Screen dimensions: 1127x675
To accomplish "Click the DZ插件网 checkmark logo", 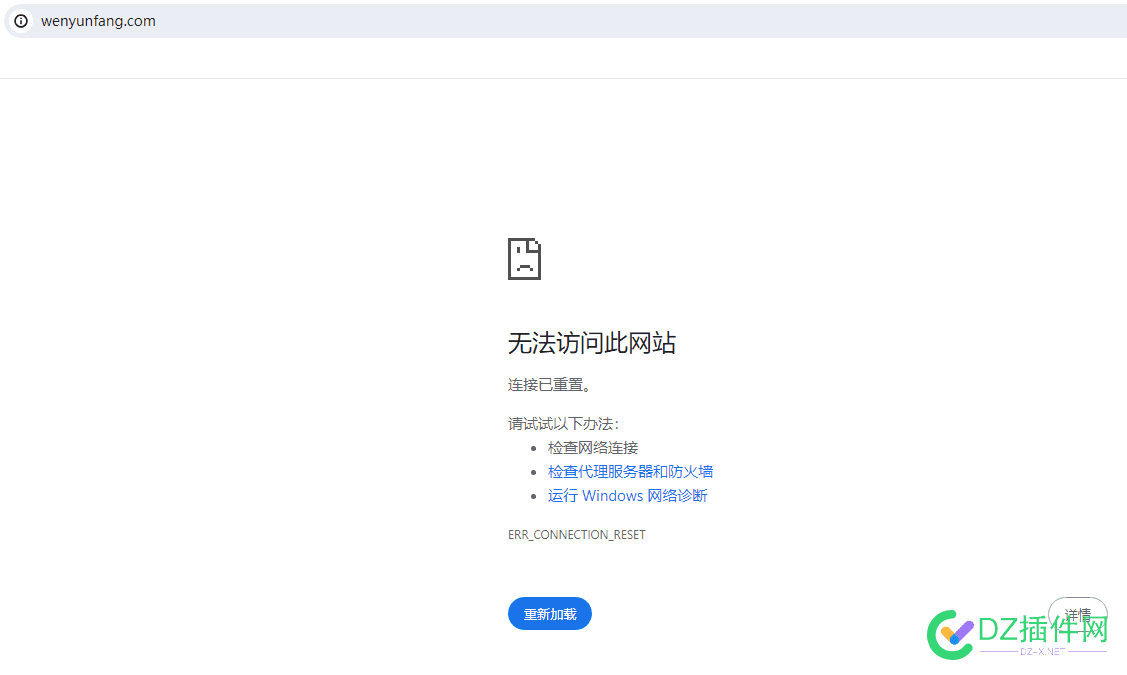I will 949,633.
